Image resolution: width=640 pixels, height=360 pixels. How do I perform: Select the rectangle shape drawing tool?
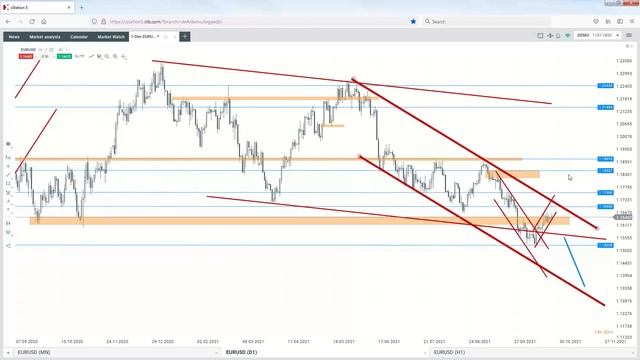[x=8, y=183]
